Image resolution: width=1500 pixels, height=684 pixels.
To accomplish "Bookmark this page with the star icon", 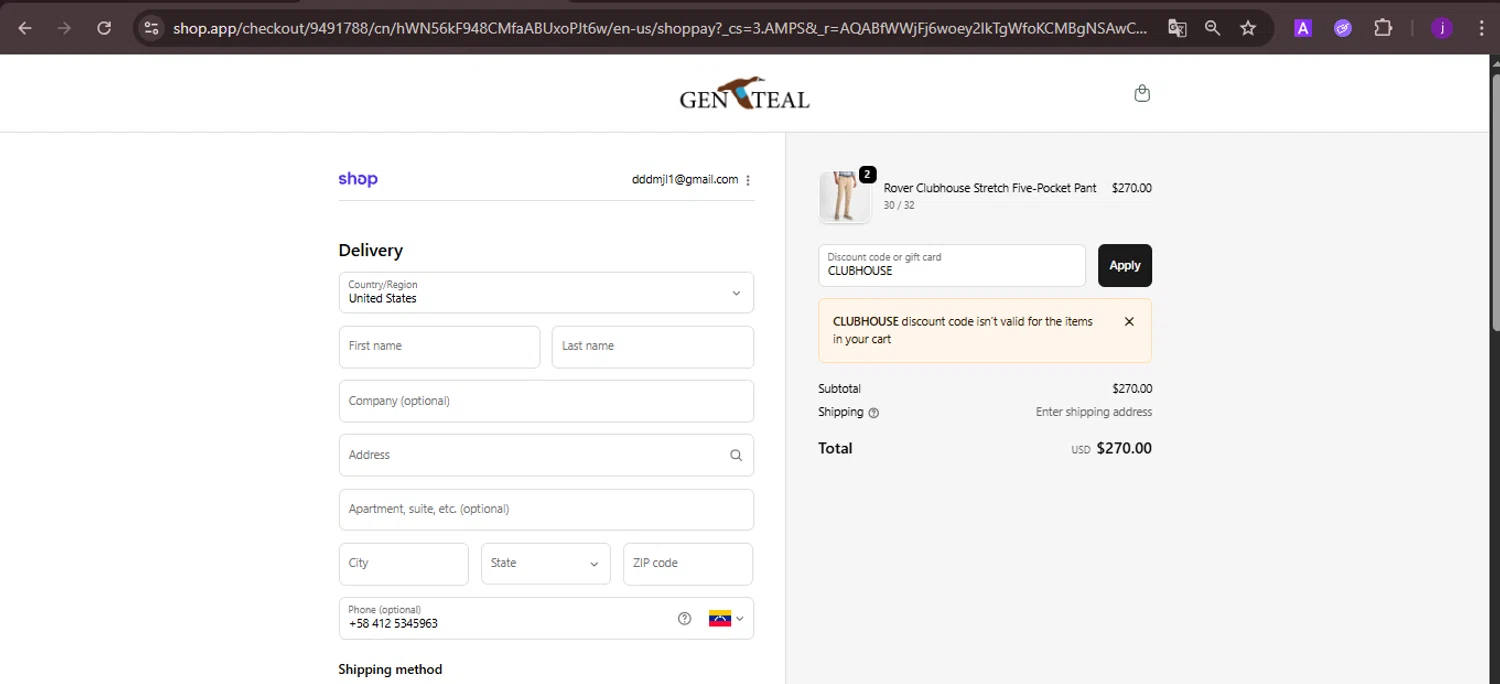I will (x=1248, y=28).
